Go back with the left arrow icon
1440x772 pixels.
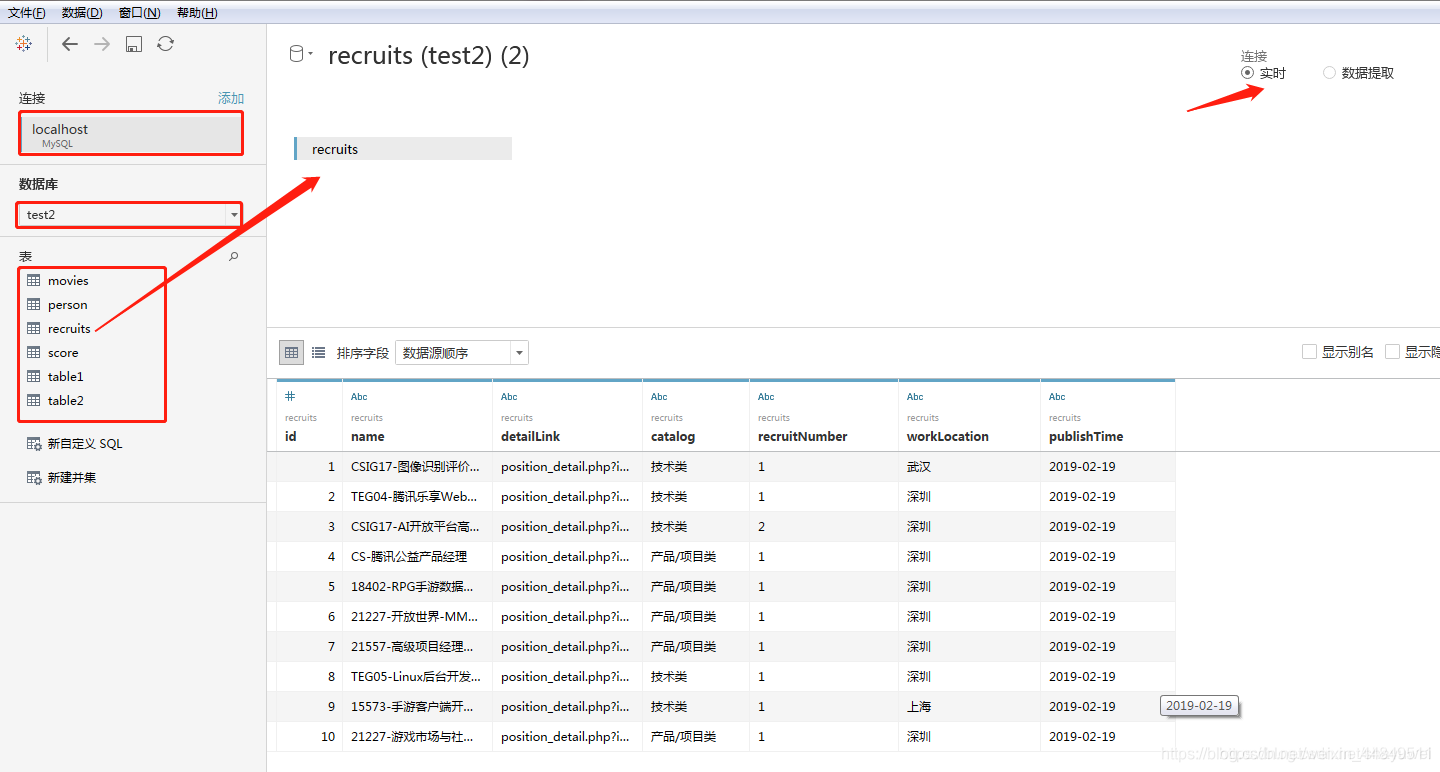[x=69, y=44]
